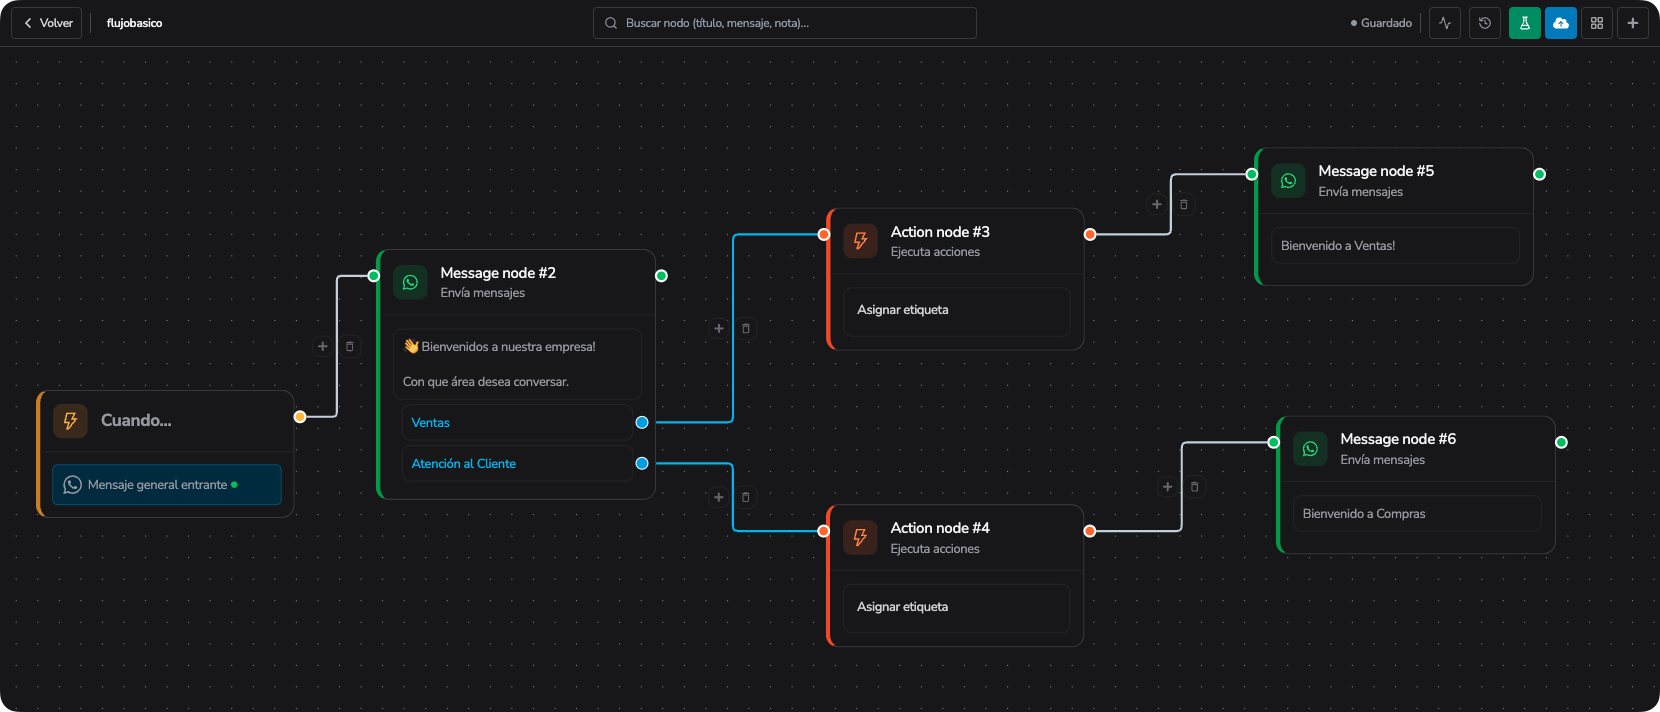
Task: Click the Cuando node orange output handle
Action: [x=300, y=417]
